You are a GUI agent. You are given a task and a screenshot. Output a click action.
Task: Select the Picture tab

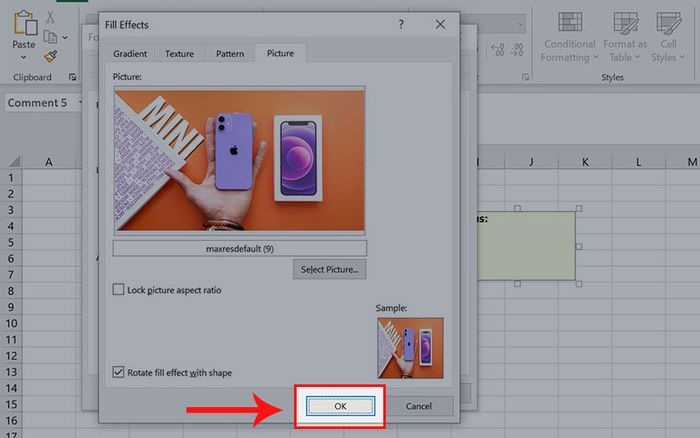280,53
